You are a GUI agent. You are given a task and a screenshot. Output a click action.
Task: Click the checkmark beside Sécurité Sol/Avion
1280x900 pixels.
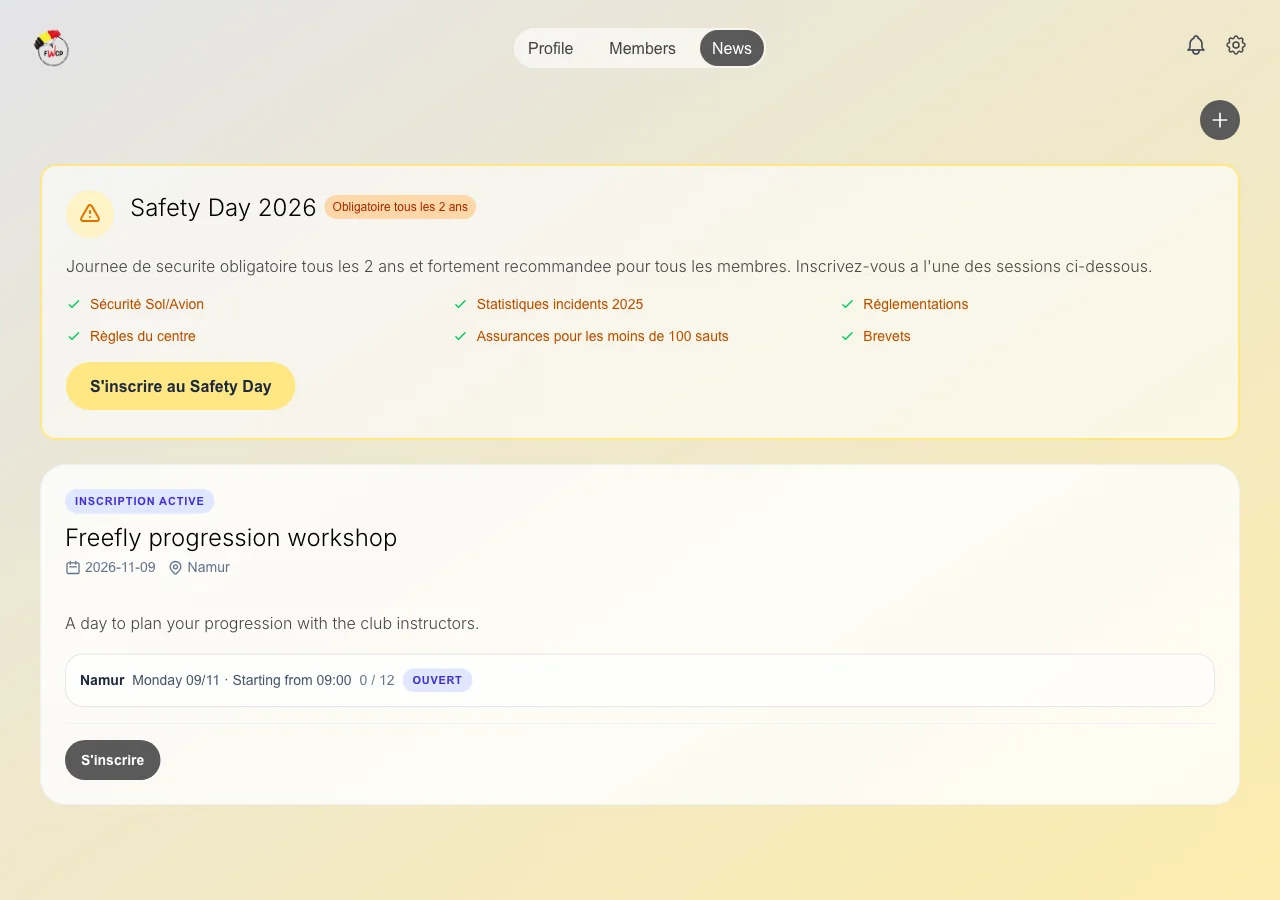click(x=74, y=304)
